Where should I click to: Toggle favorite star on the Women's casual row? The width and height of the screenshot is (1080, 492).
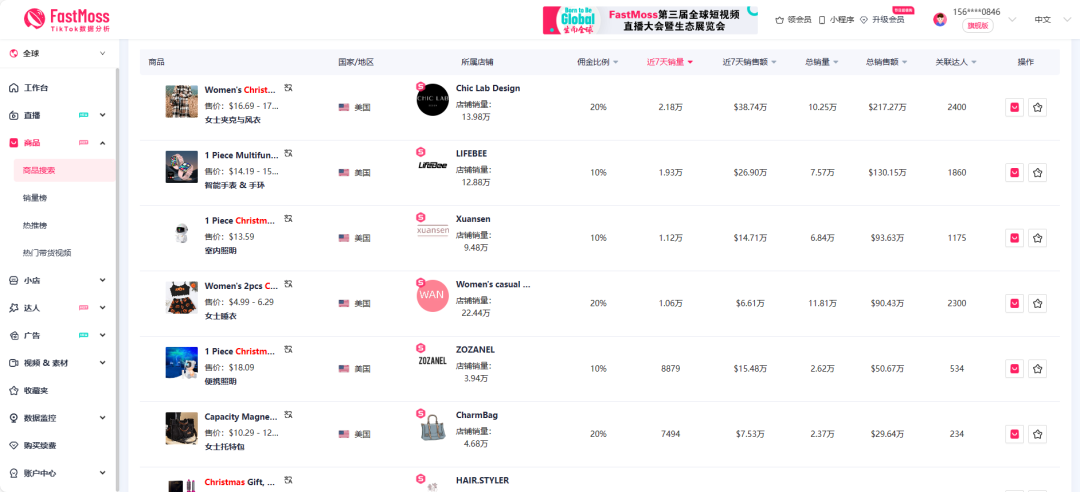click(1037, 303)
